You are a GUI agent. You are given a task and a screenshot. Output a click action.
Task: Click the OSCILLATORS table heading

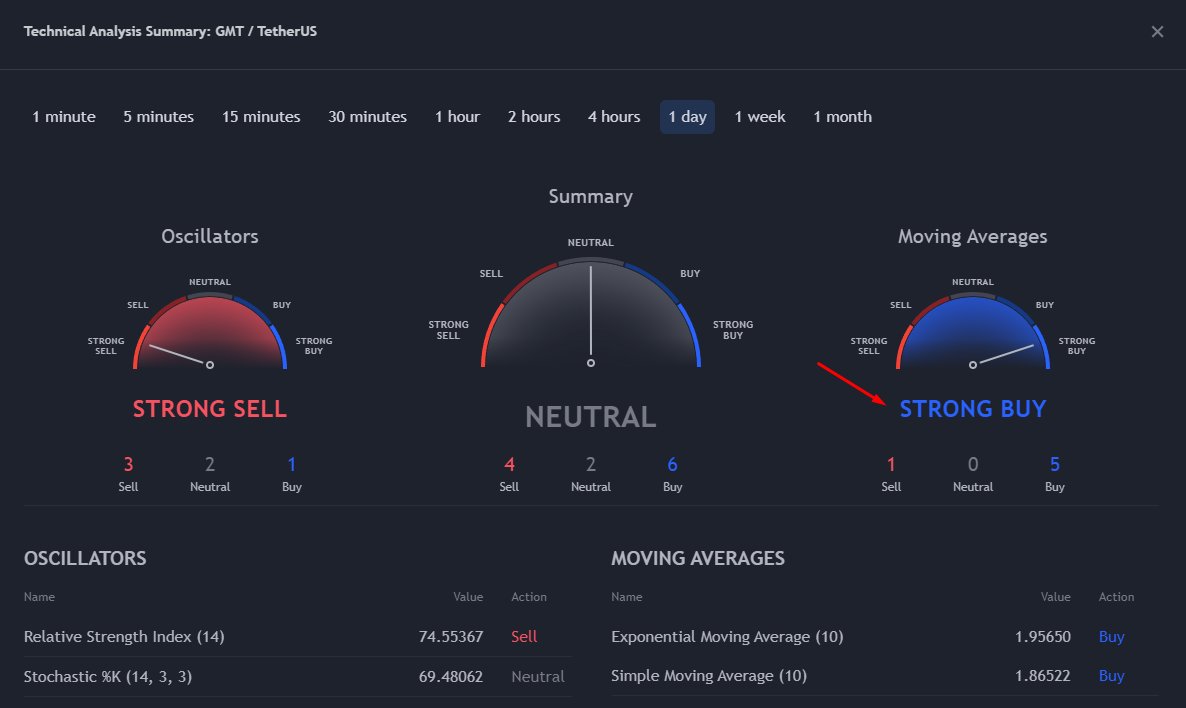point(85,558)
